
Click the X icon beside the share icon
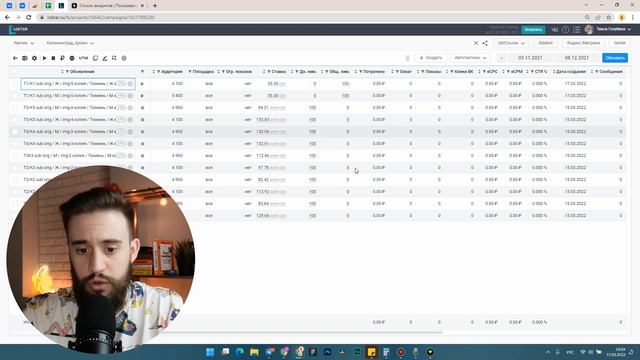click(476, 43)
